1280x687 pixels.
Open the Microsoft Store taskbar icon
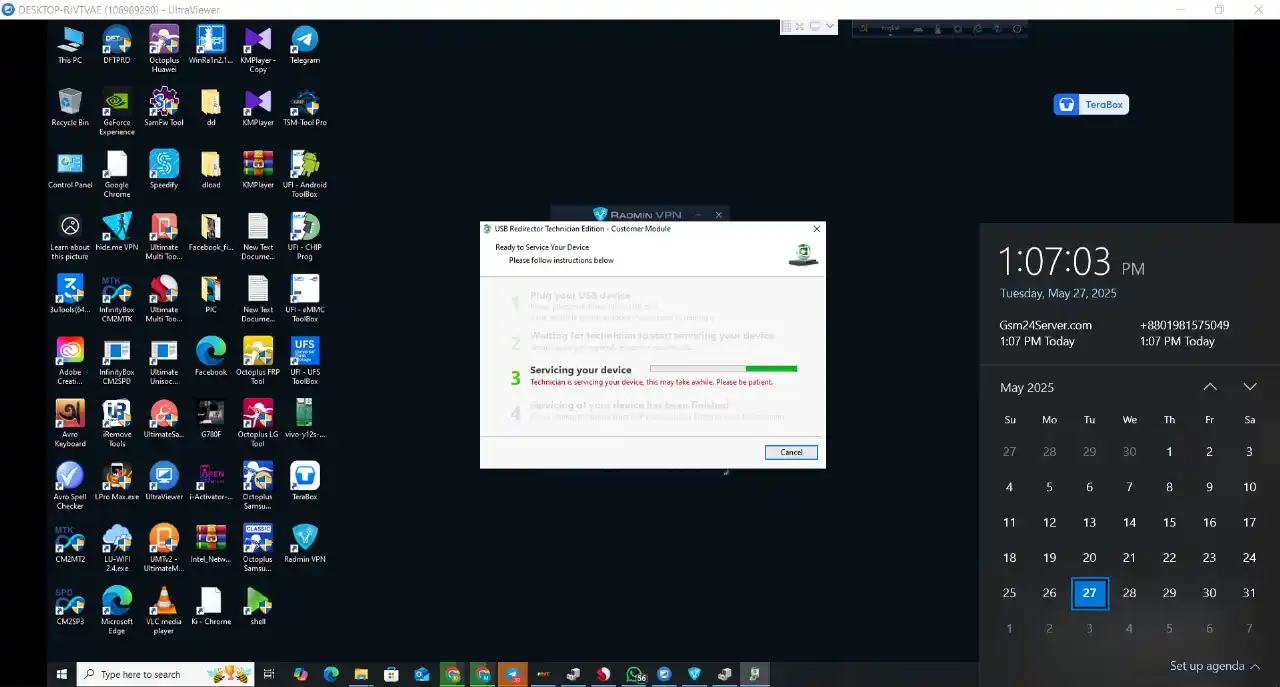(391, 674)
